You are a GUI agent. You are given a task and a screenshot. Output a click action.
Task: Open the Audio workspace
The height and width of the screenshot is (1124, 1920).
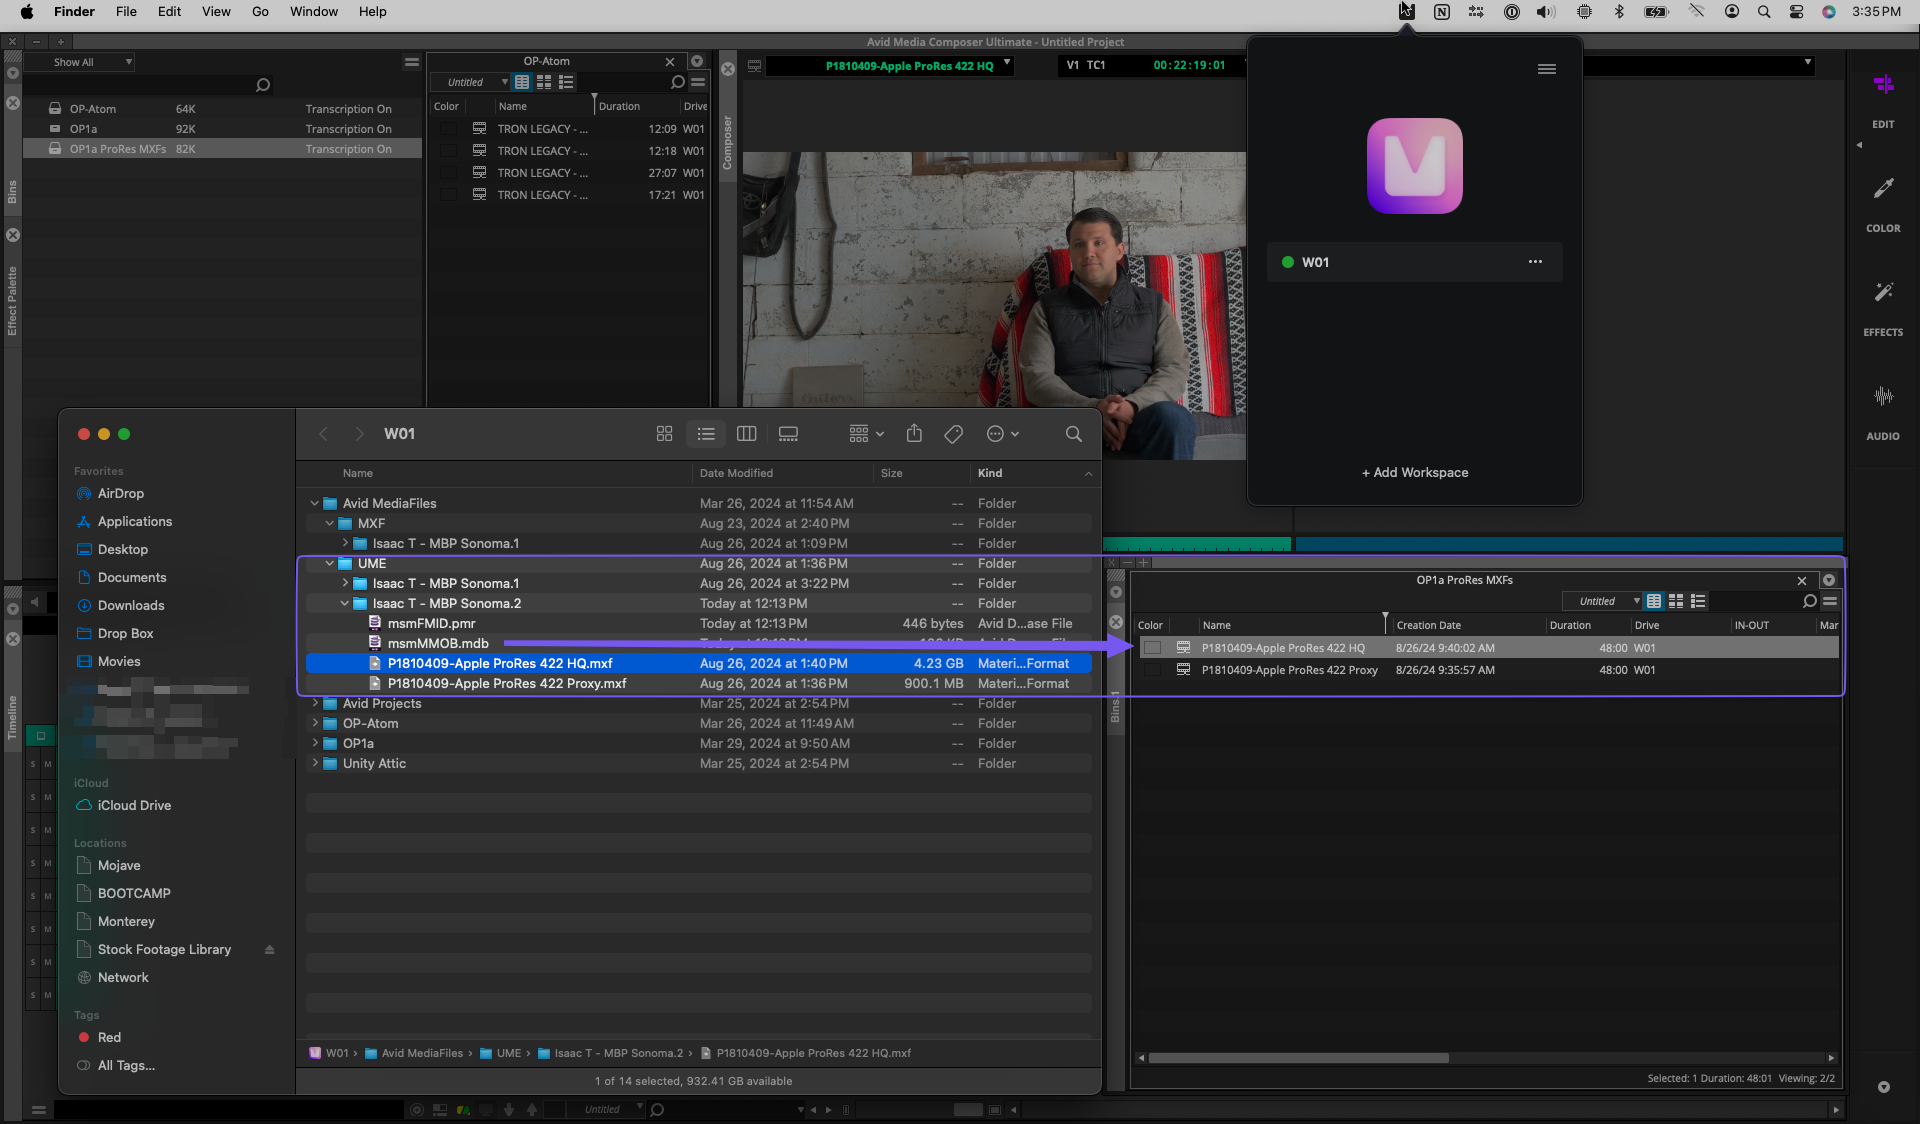coord(1883,412)
